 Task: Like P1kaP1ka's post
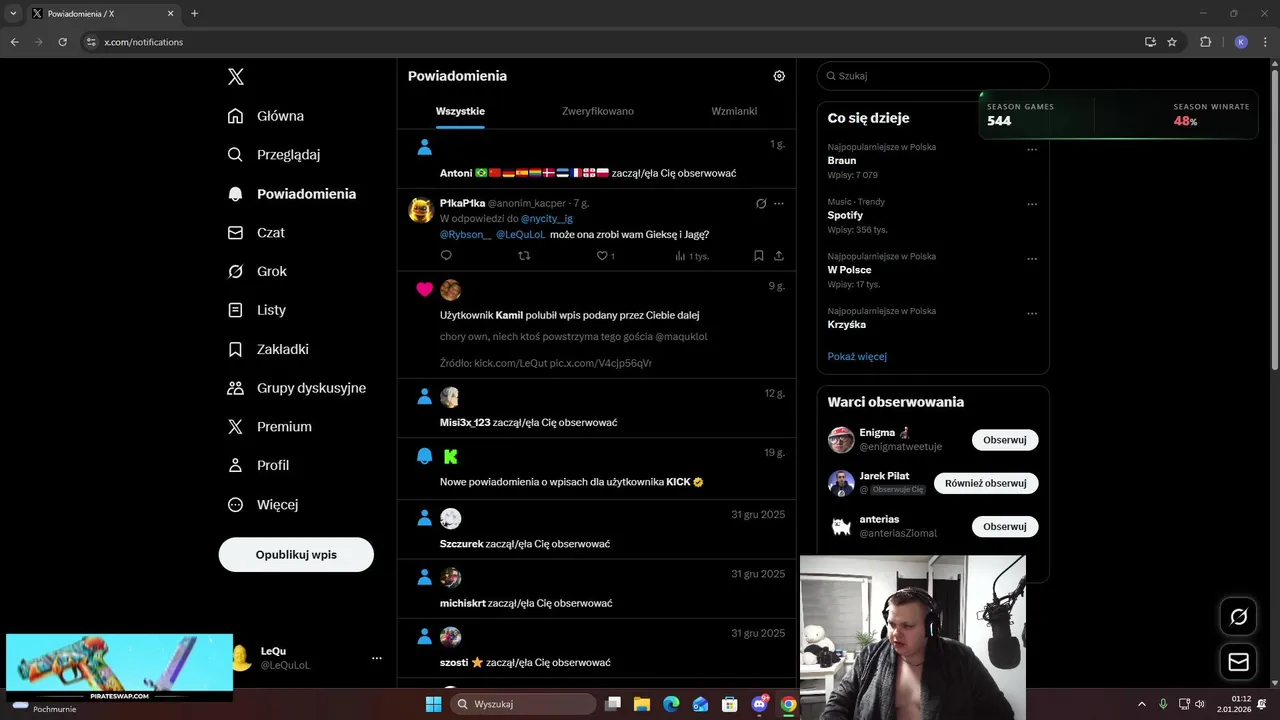point(606,256)
